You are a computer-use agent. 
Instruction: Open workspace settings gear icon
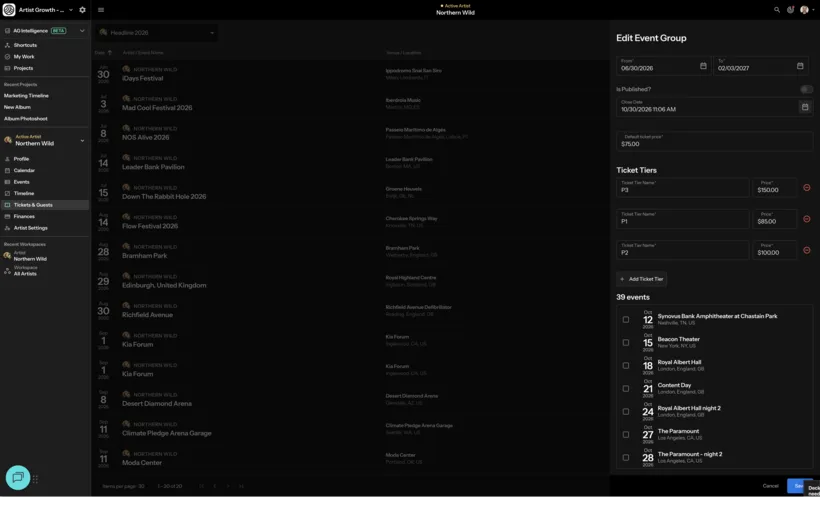[82, 10]
